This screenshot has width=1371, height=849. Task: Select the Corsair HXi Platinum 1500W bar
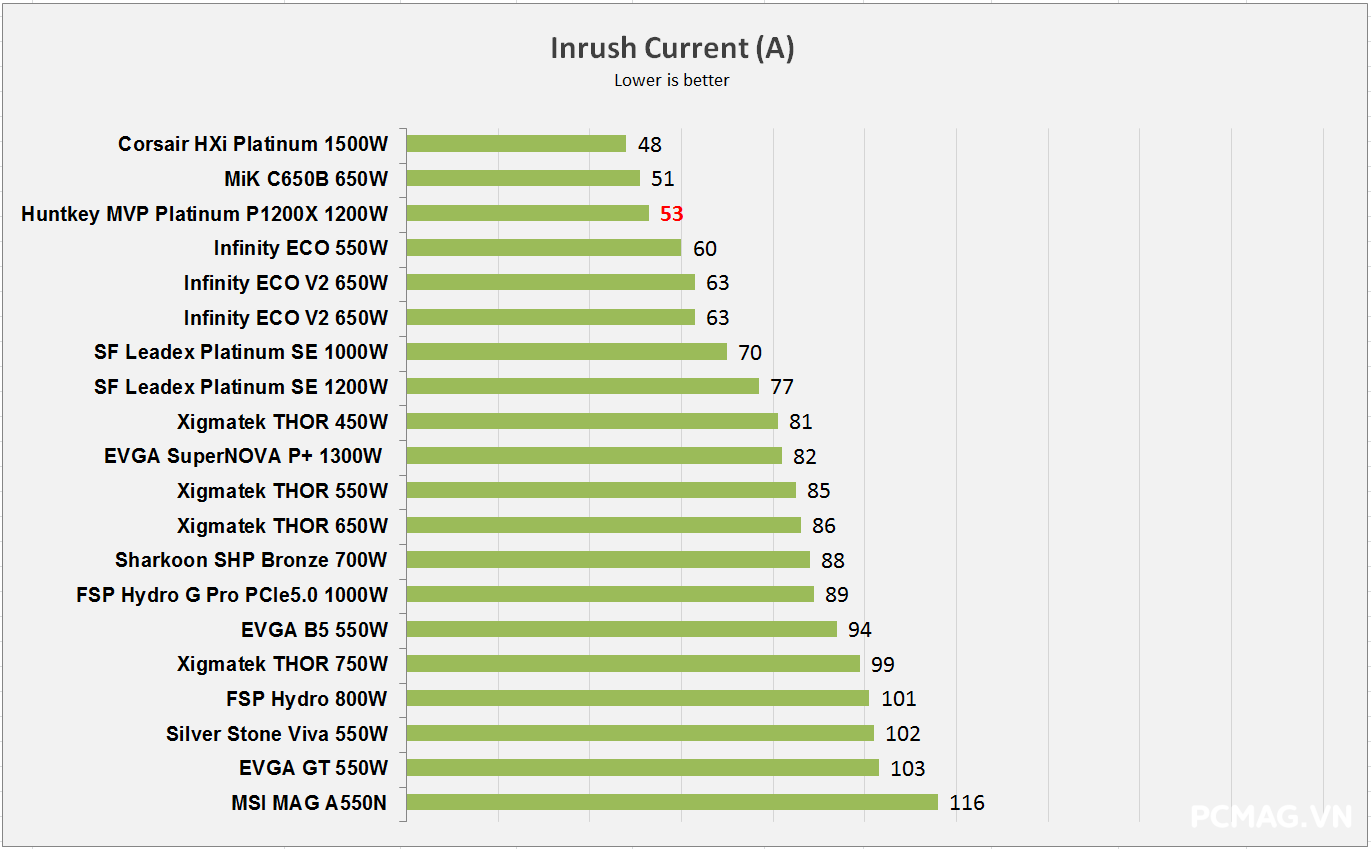(516, 144)
